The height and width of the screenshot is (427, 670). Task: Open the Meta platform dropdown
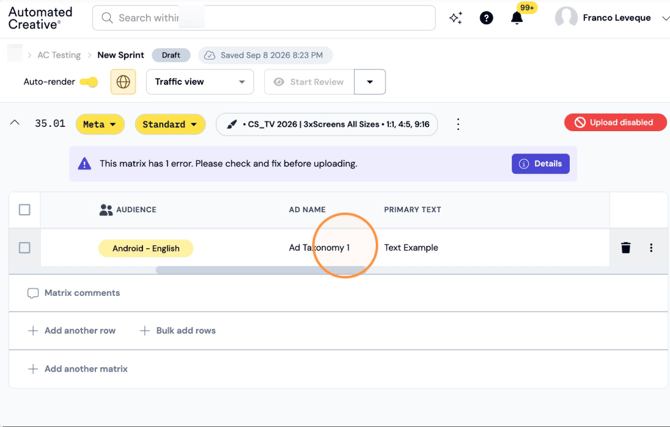point(100,124)
